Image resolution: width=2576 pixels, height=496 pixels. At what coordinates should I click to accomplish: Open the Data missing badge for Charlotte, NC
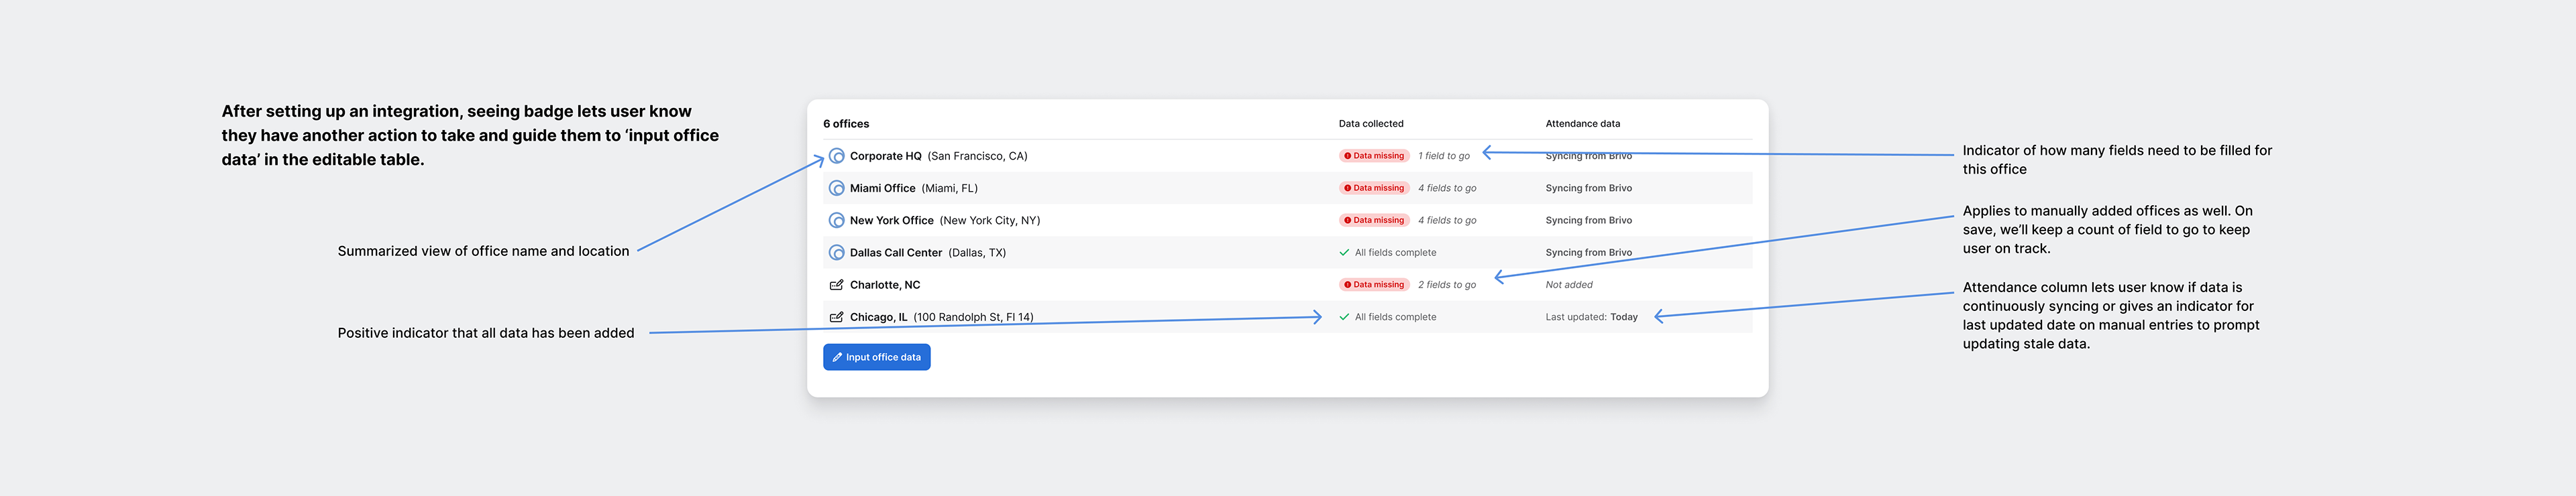pyautogui.click(x=1374, y=285)
